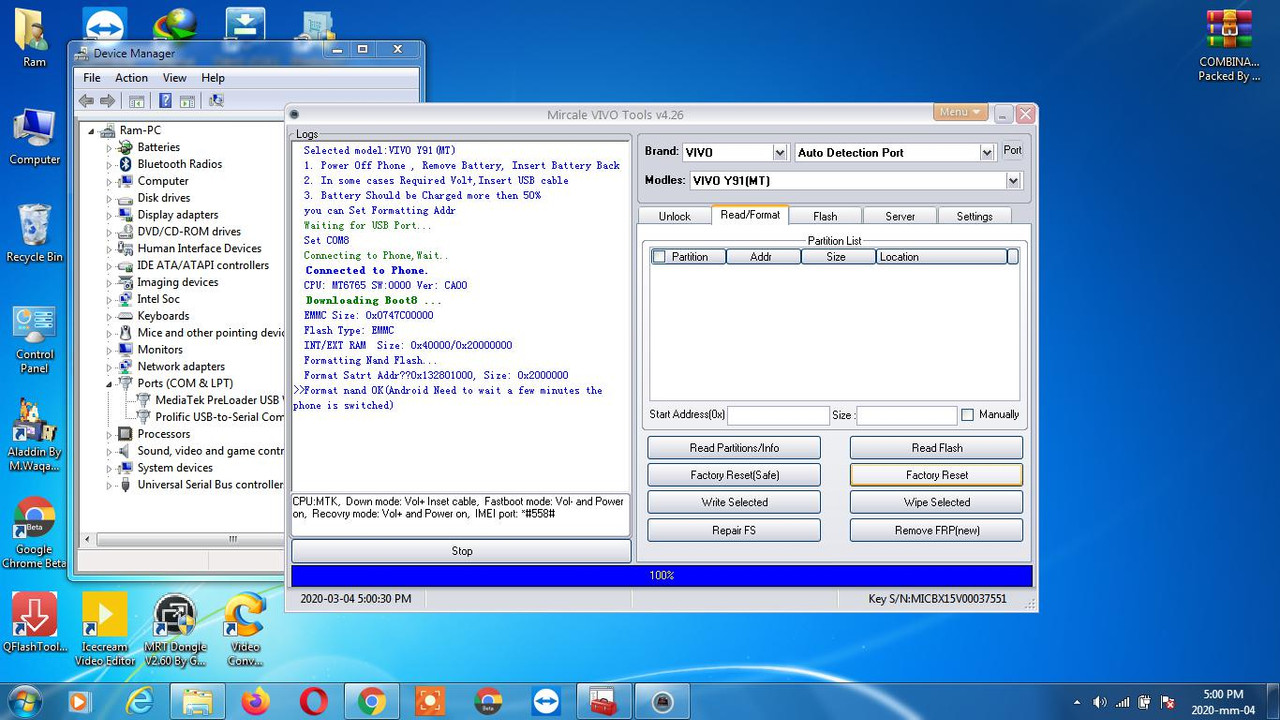This screenshot has height=720, width=1280.
Task: Click the Read Partitions/Info button
Action: pos(733,447)
